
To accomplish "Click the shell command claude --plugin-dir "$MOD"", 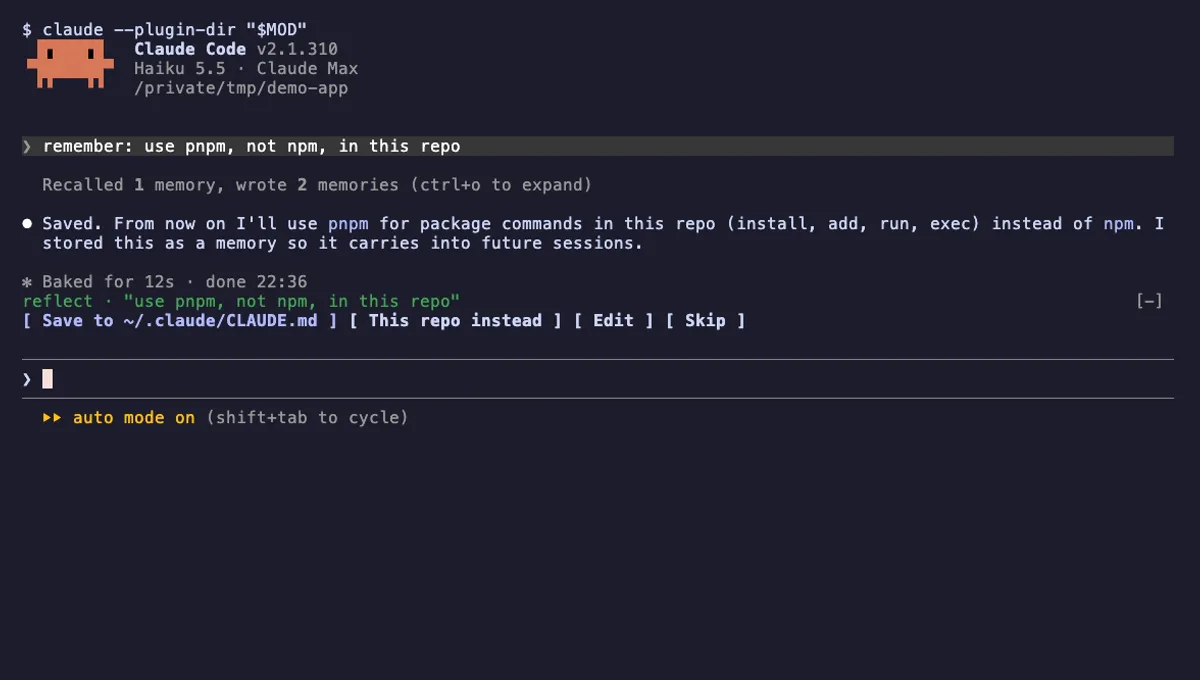I will pyautogui.click(x=175, y=30).
